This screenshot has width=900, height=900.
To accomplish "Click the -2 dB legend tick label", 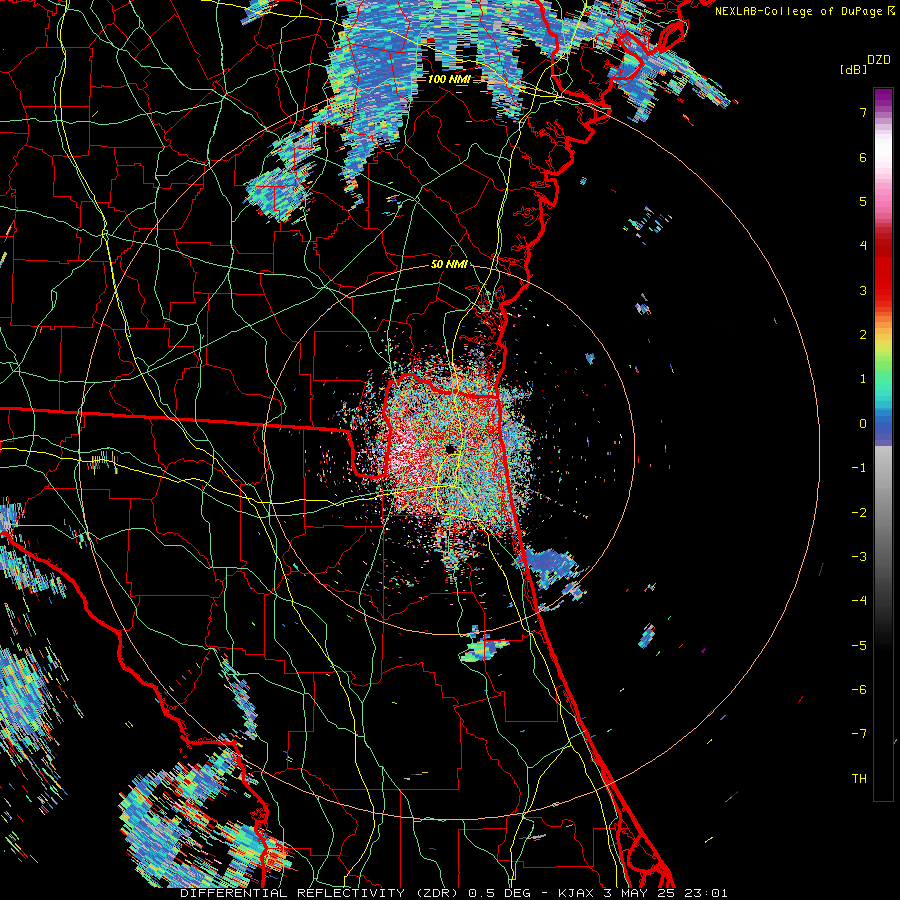I will click(x=859, y=513).
